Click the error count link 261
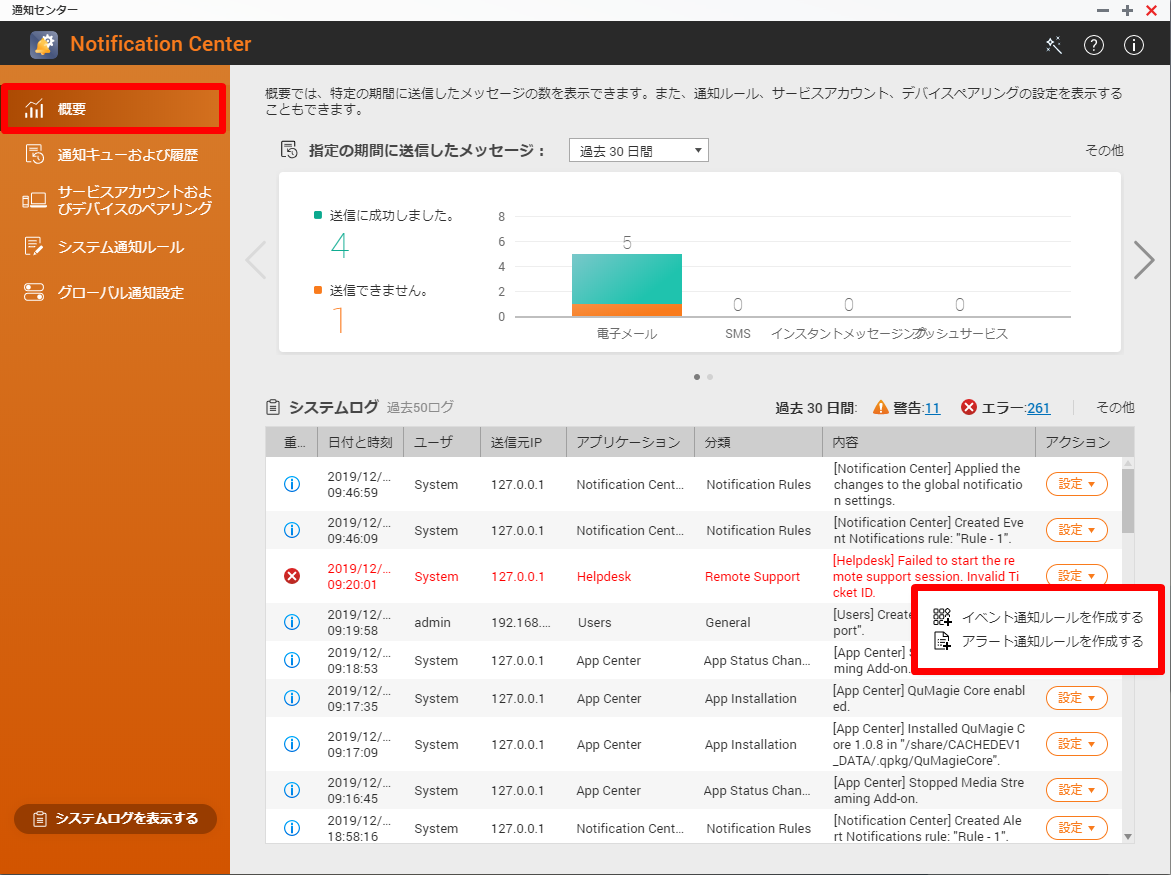This screenshot has width=1171, height=875. point(1038,408)
